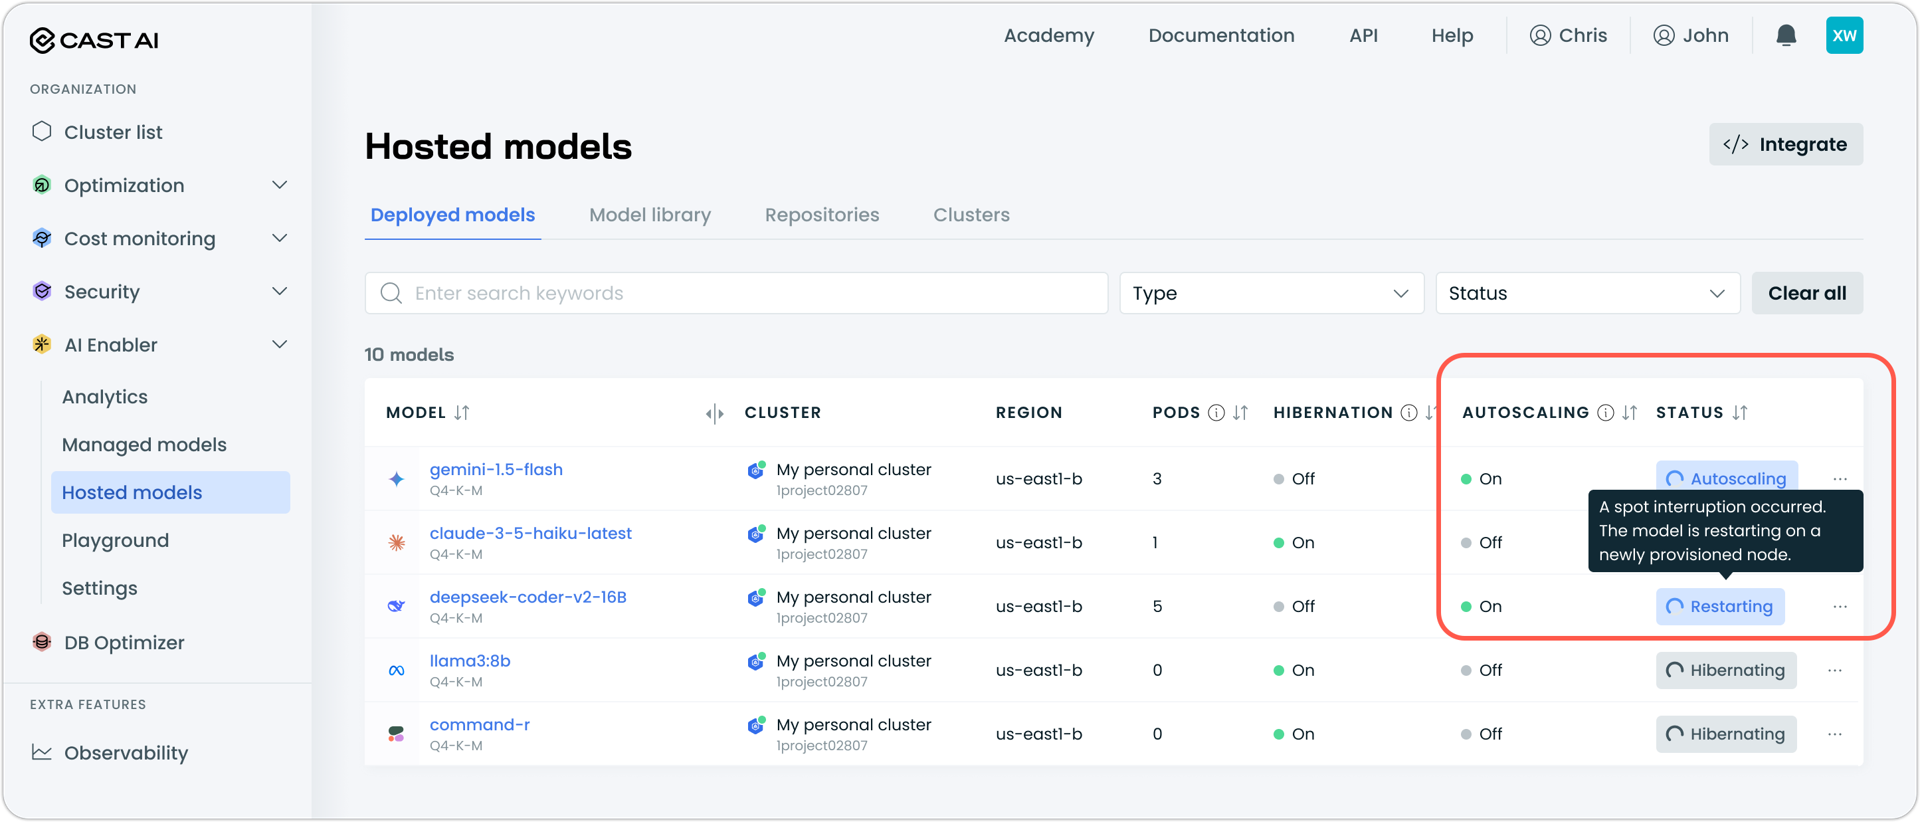Open Analytics in the sidebar
Image resolution: width=1920 pixels, height=822 pixels.
pos(105,397)
